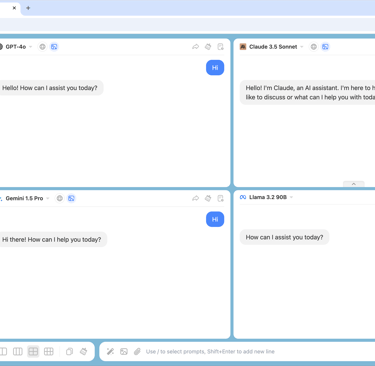Click the image upload icon in input bar

click(x=124, y=351)
